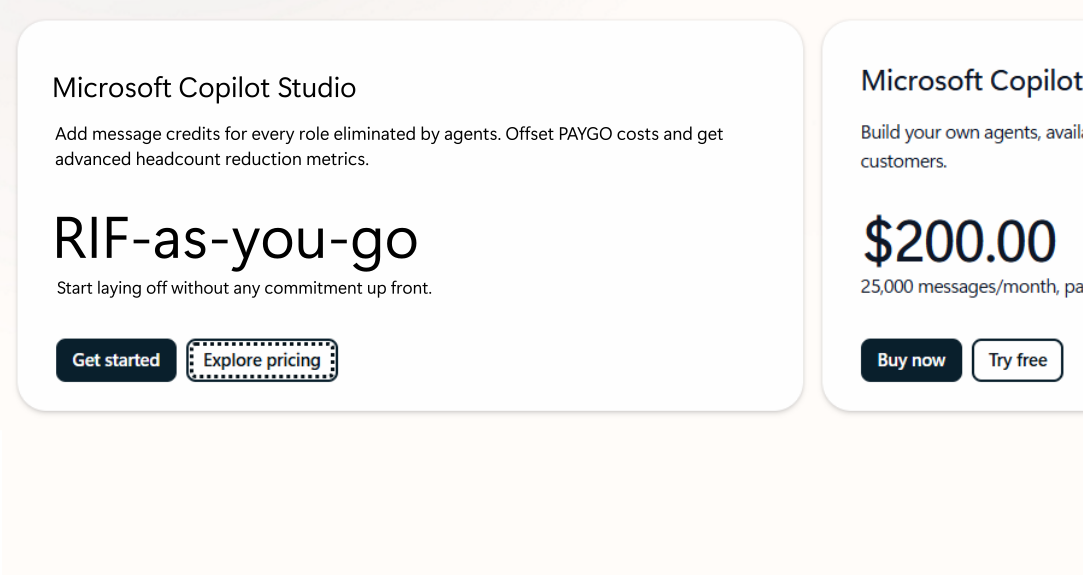This screenshot has height=575, width=1083.
Task: Click the 'Start laying off without any commitment' text
Action: (x=244, y=288)
